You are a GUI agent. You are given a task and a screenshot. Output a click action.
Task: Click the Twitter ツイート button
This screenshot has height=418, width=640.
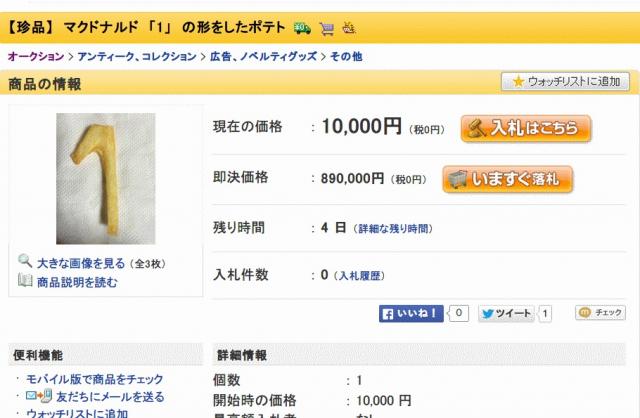tap(507, 314)
